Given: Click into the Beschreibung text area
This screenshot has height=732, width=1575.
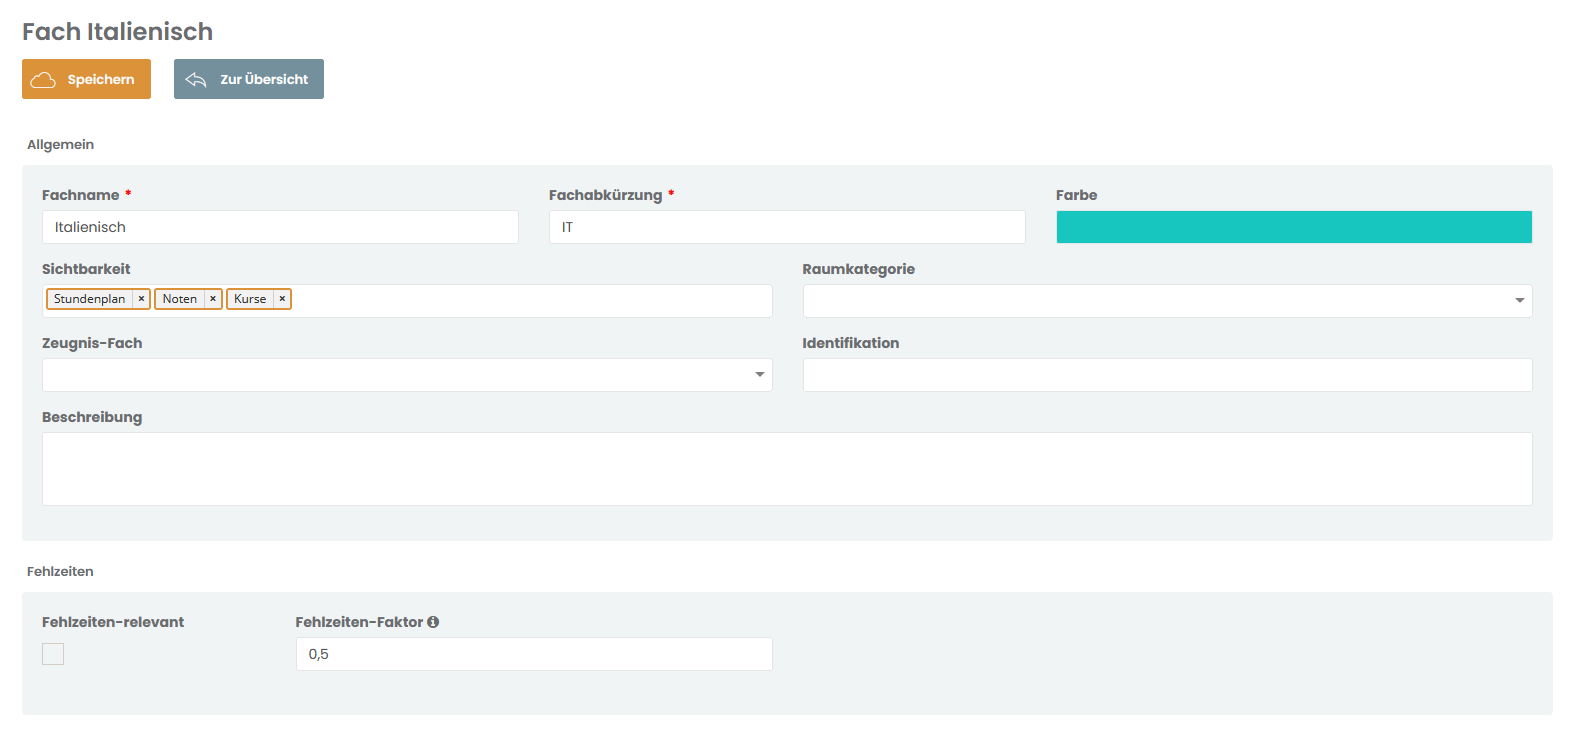Looking at the screenshot, I should 787,469.
